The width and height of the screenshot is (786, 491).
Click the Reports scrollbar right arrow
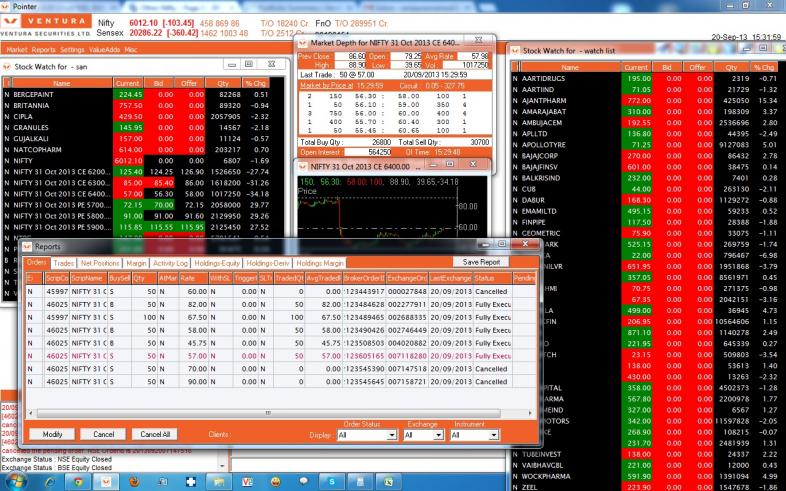(x=530, y=413)
